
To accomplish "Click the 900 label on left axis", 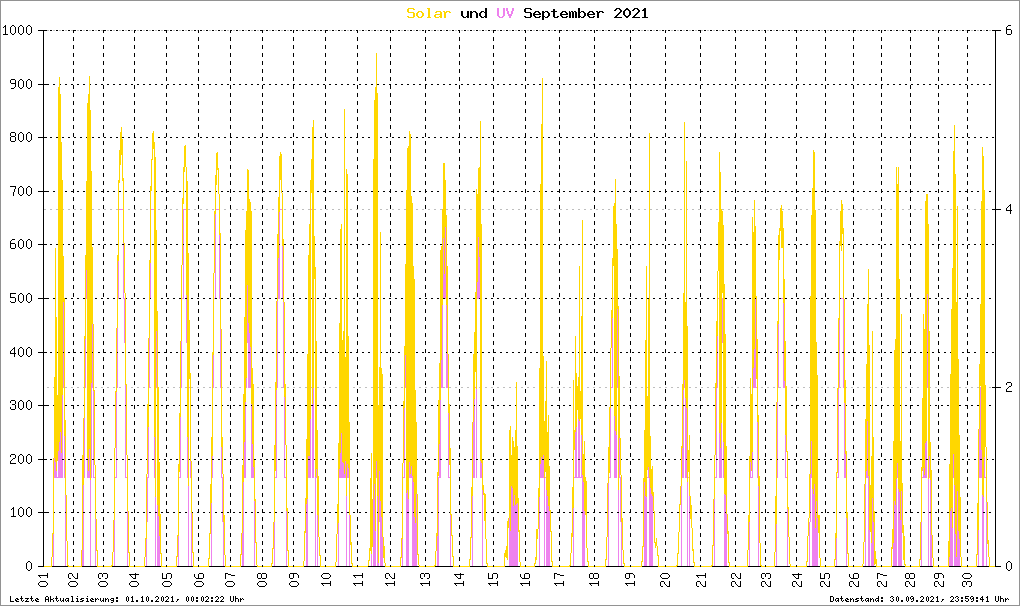I will point(22,84).
